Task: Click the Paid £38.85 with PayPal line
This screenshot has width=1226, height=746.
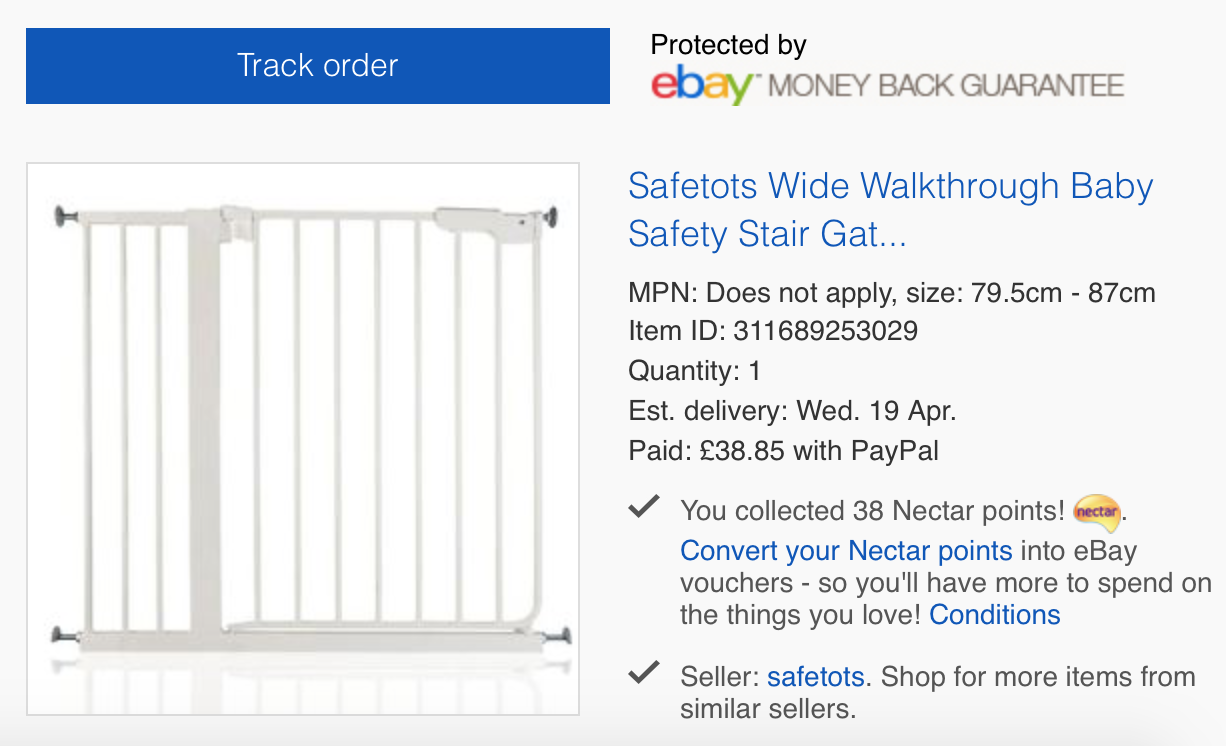Action: [x=783, y=451]
